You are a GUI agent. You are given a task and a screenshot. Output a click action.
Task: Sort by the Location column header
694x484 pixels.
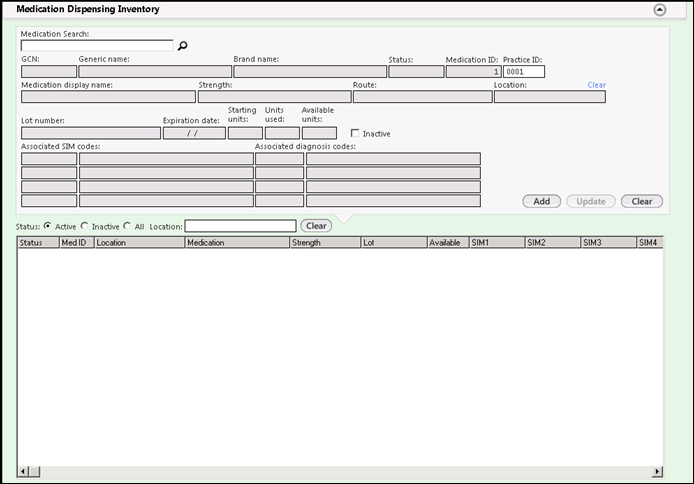[139, 242]
